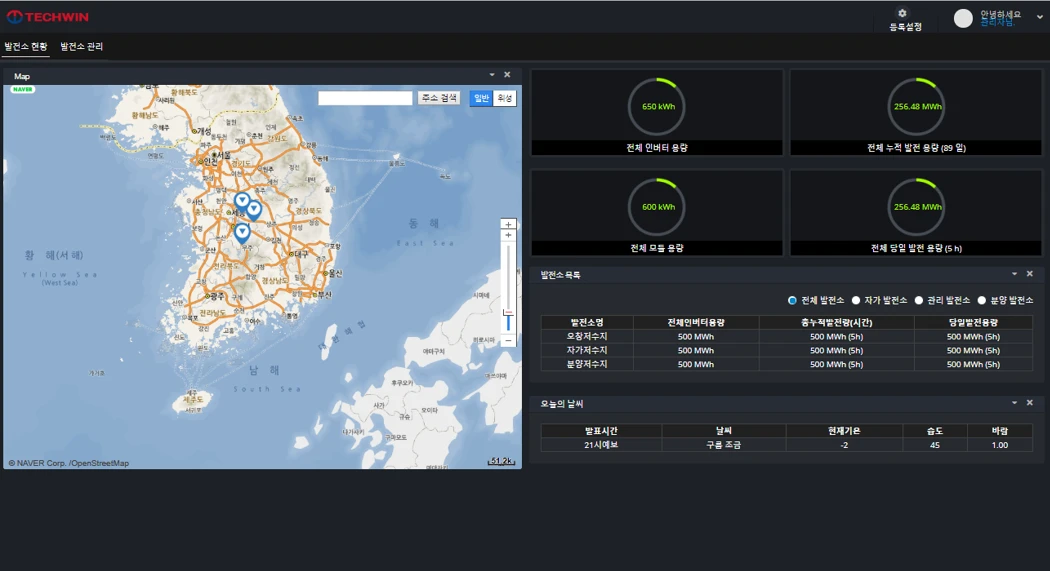Viewport: 1050px width, 571px height.
Task: Click the user profile avatar
Action: coord(963,18)
